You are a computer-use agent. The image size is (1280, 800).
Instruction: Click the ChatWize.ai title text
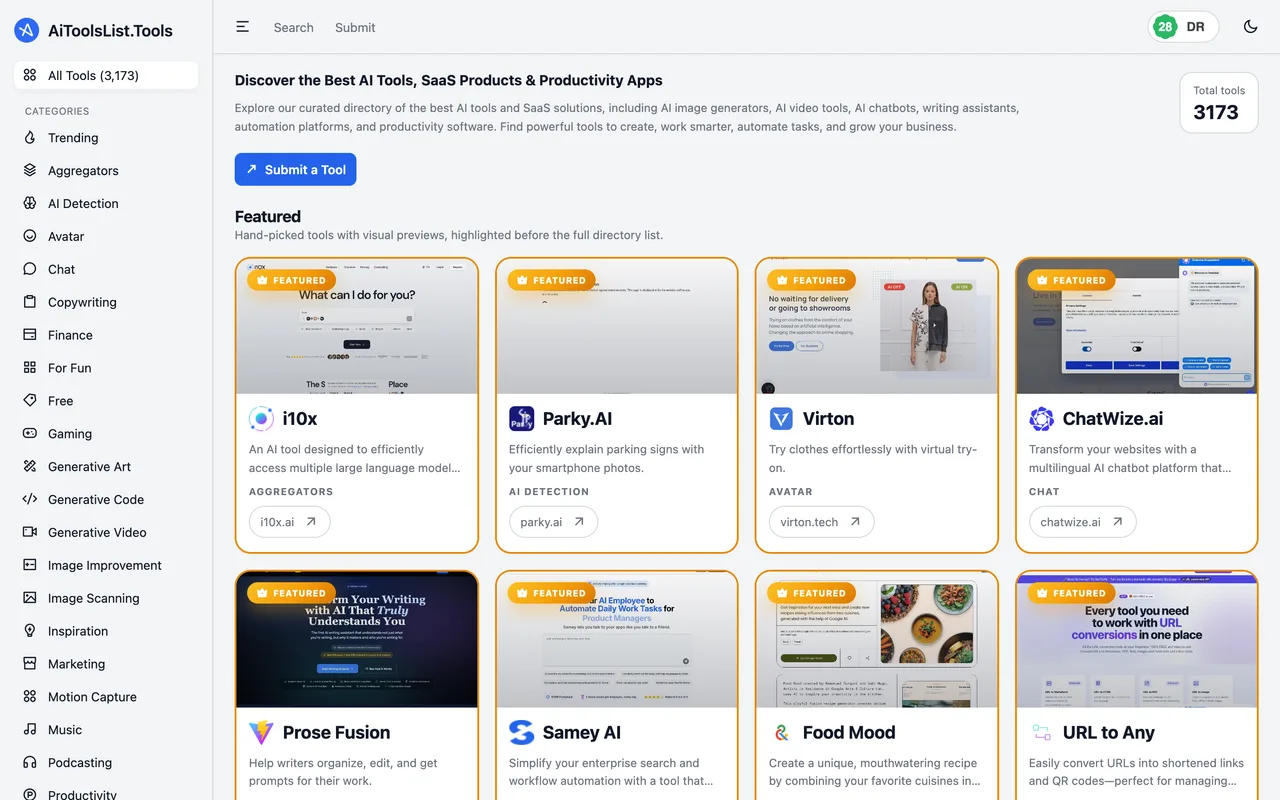pyautogui.click(x=1113, y=418)
